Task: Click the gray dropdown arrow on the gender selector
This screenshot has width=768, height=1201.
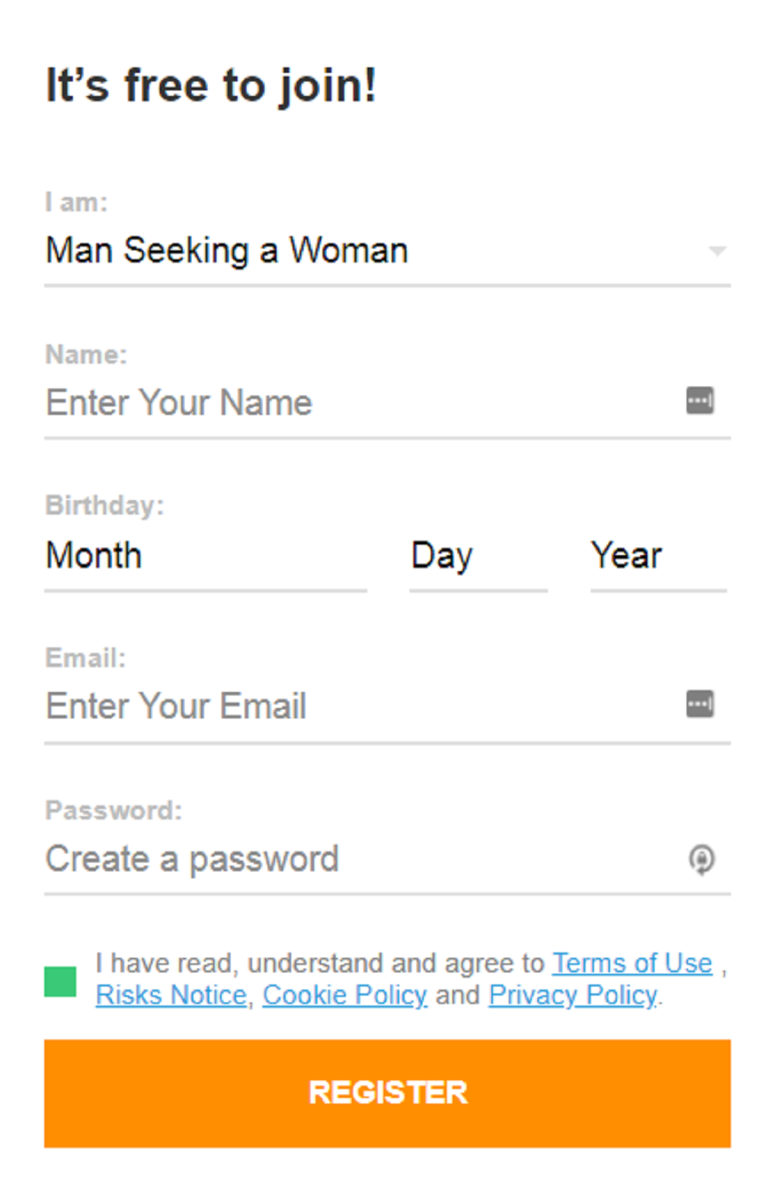Action: point(716,252)
